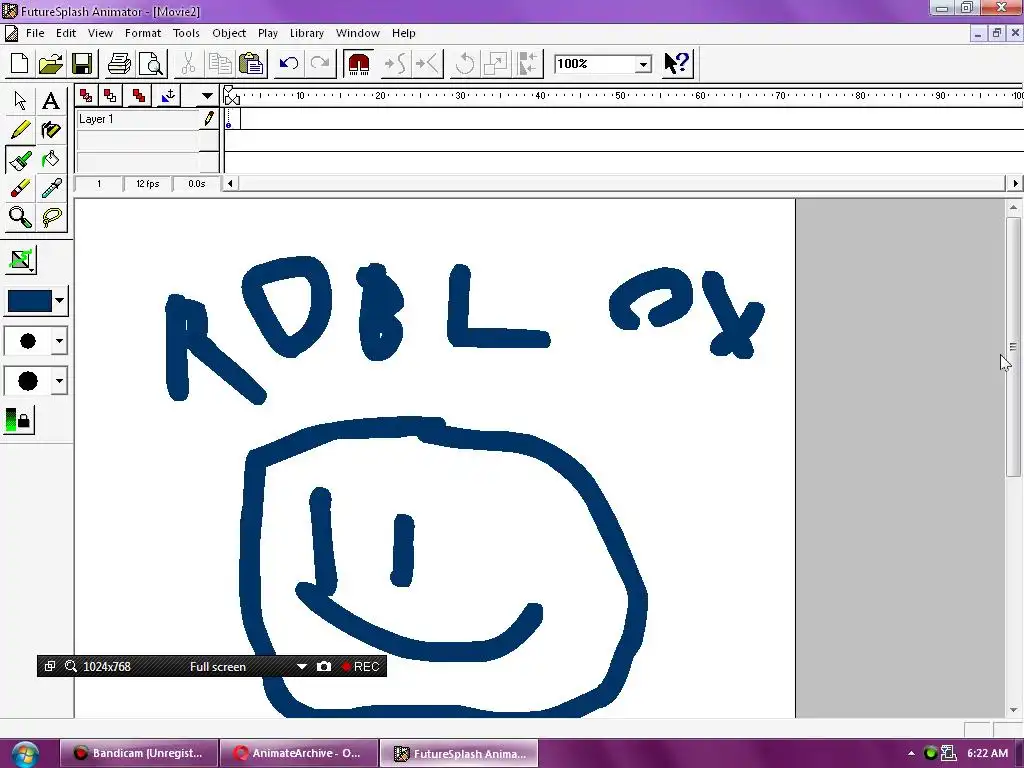The height and width of the screenshot is (768, 1024).
Task: Click the Print Preview icon
Action: [152, 63]
